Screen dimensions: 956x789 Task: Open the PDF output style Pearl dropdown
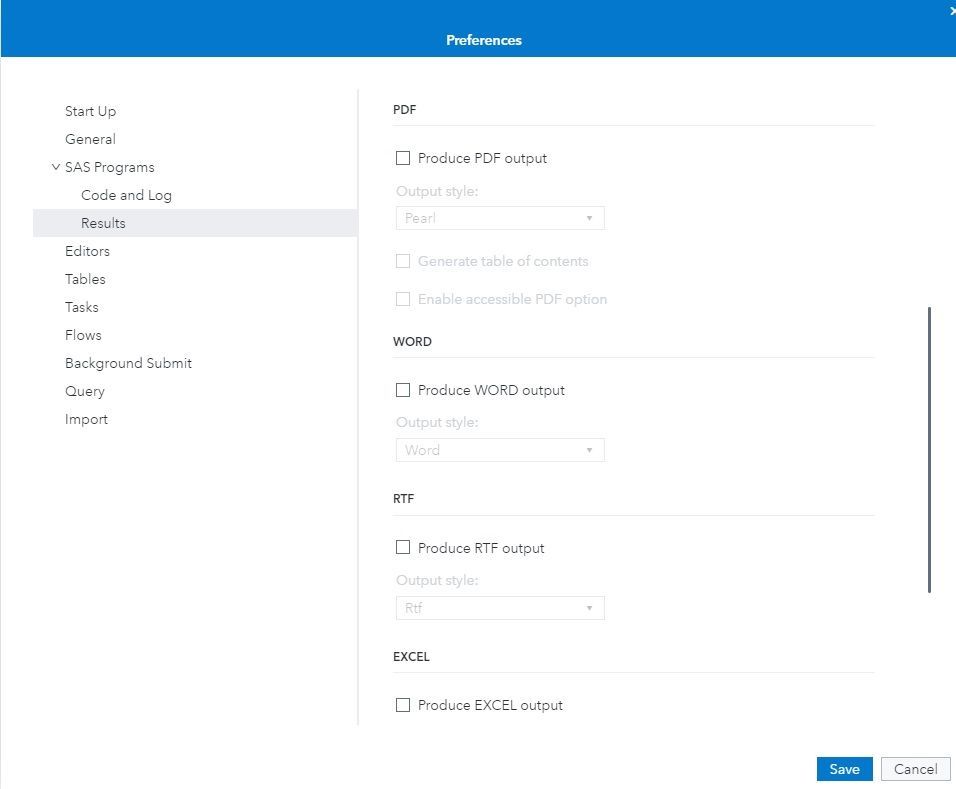pos(500,218)
